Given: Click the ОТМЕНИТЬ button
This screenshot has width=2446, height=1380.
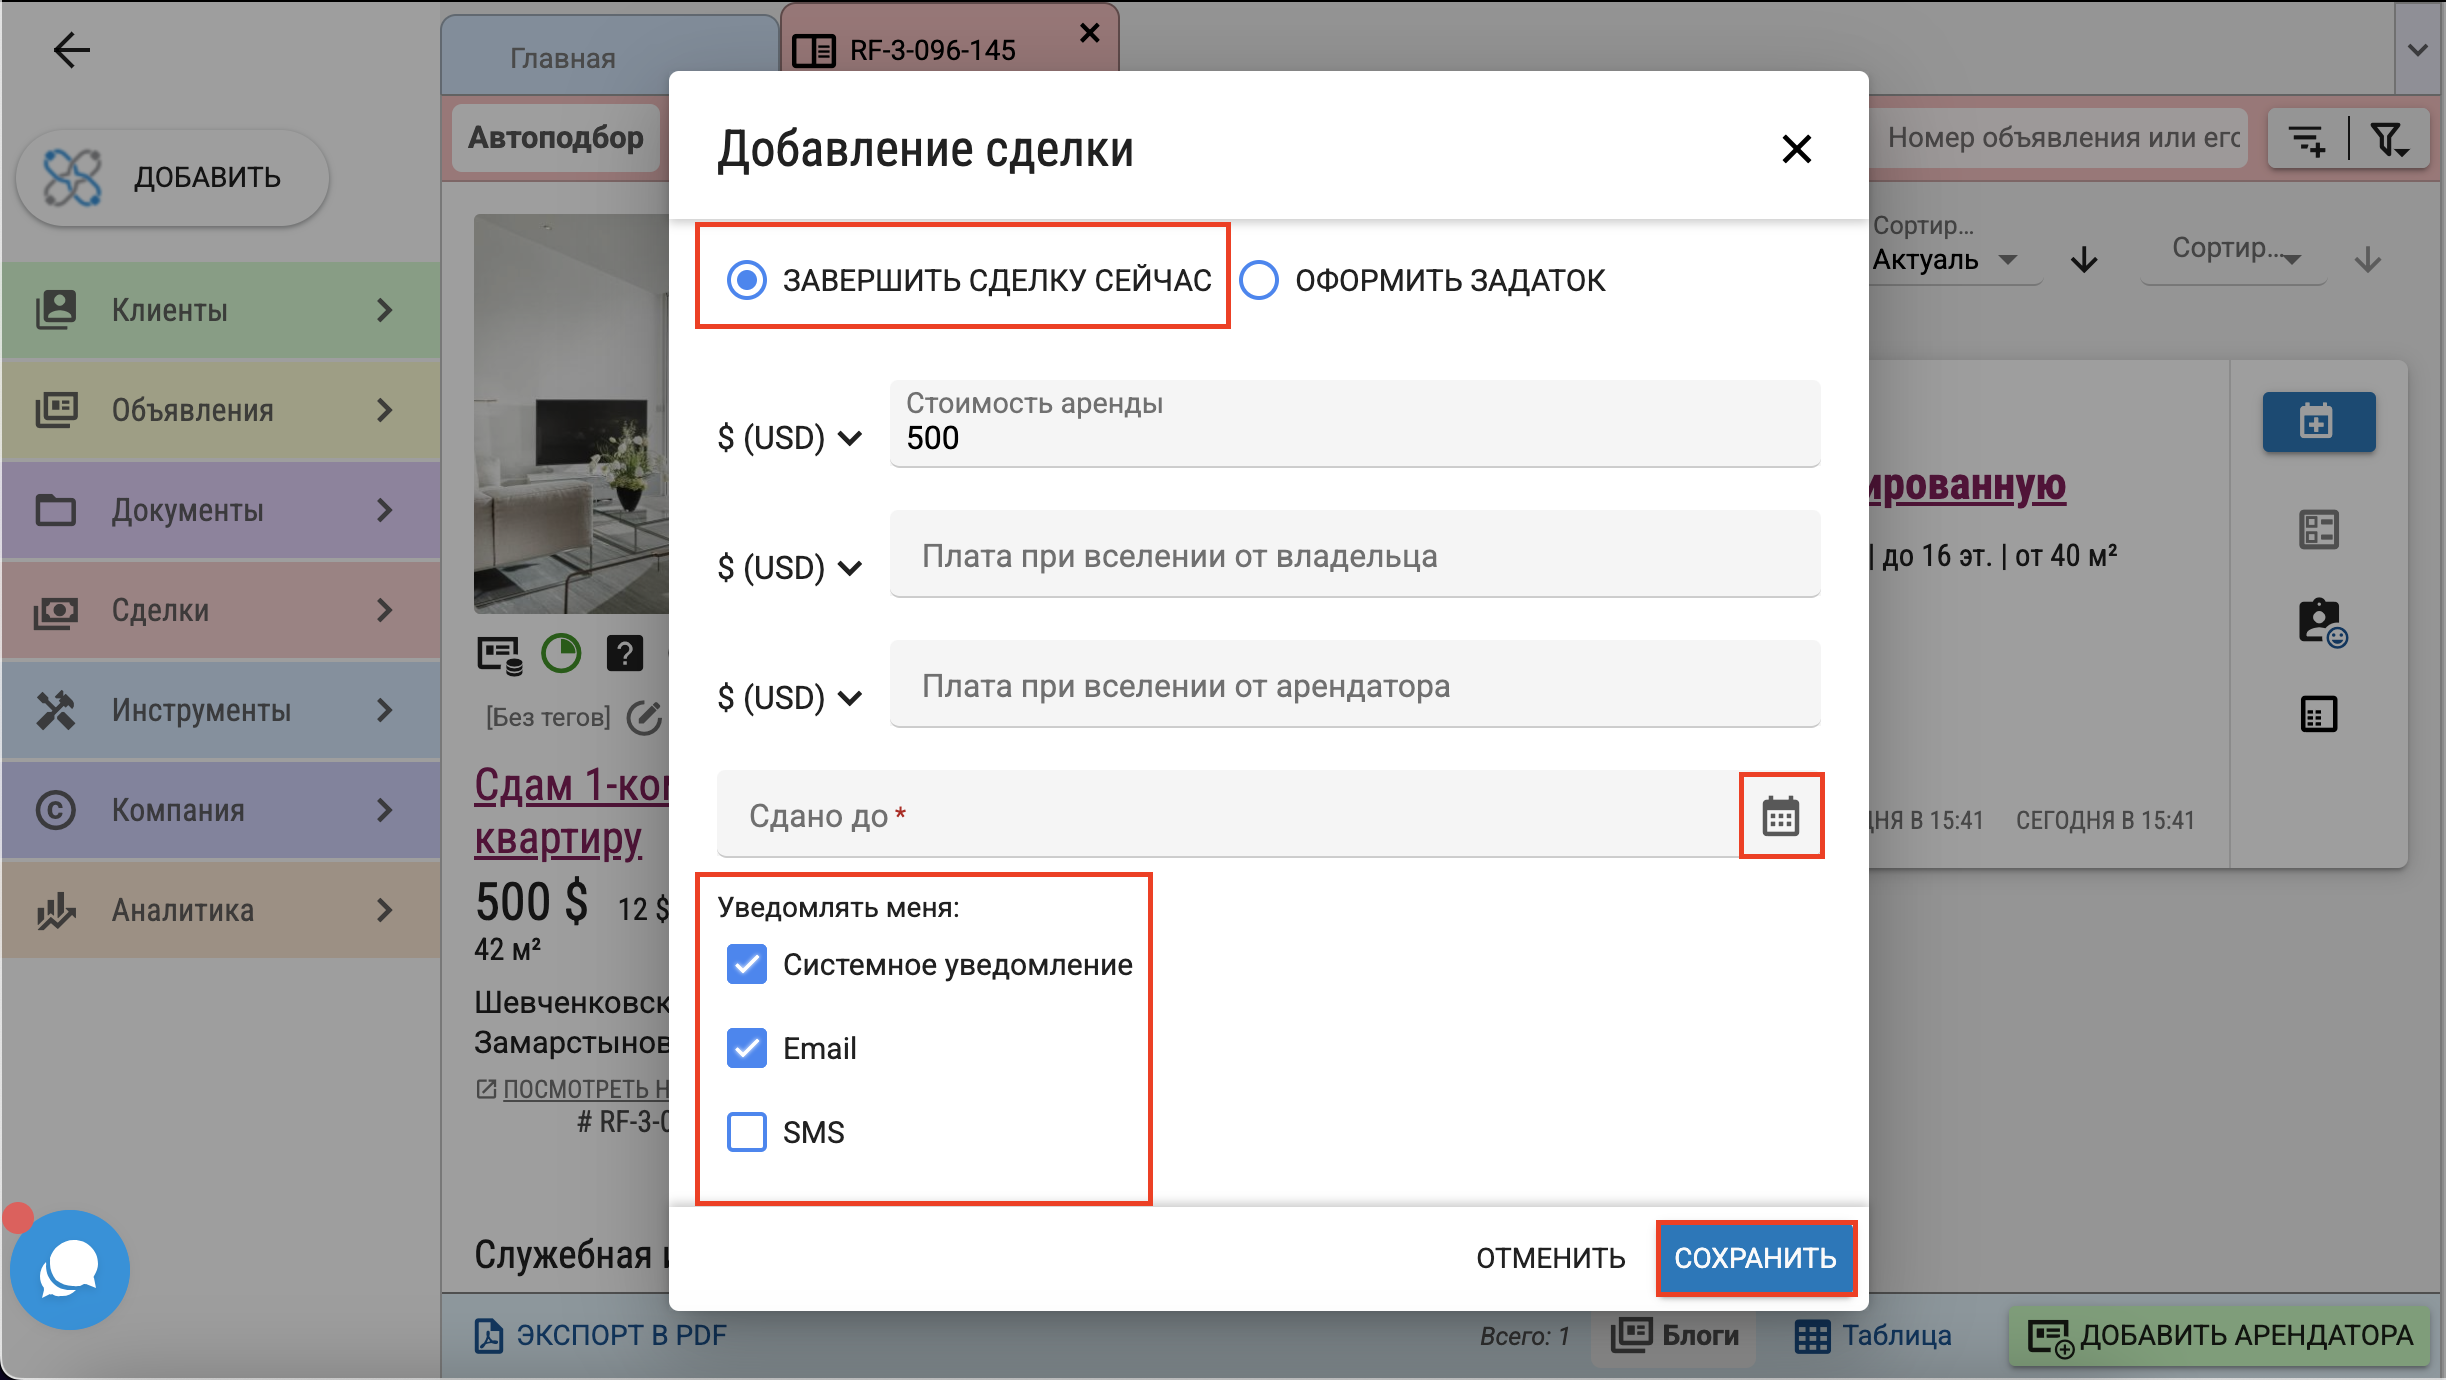Looking at the screenshot, I should (x=1551, y=1258).
